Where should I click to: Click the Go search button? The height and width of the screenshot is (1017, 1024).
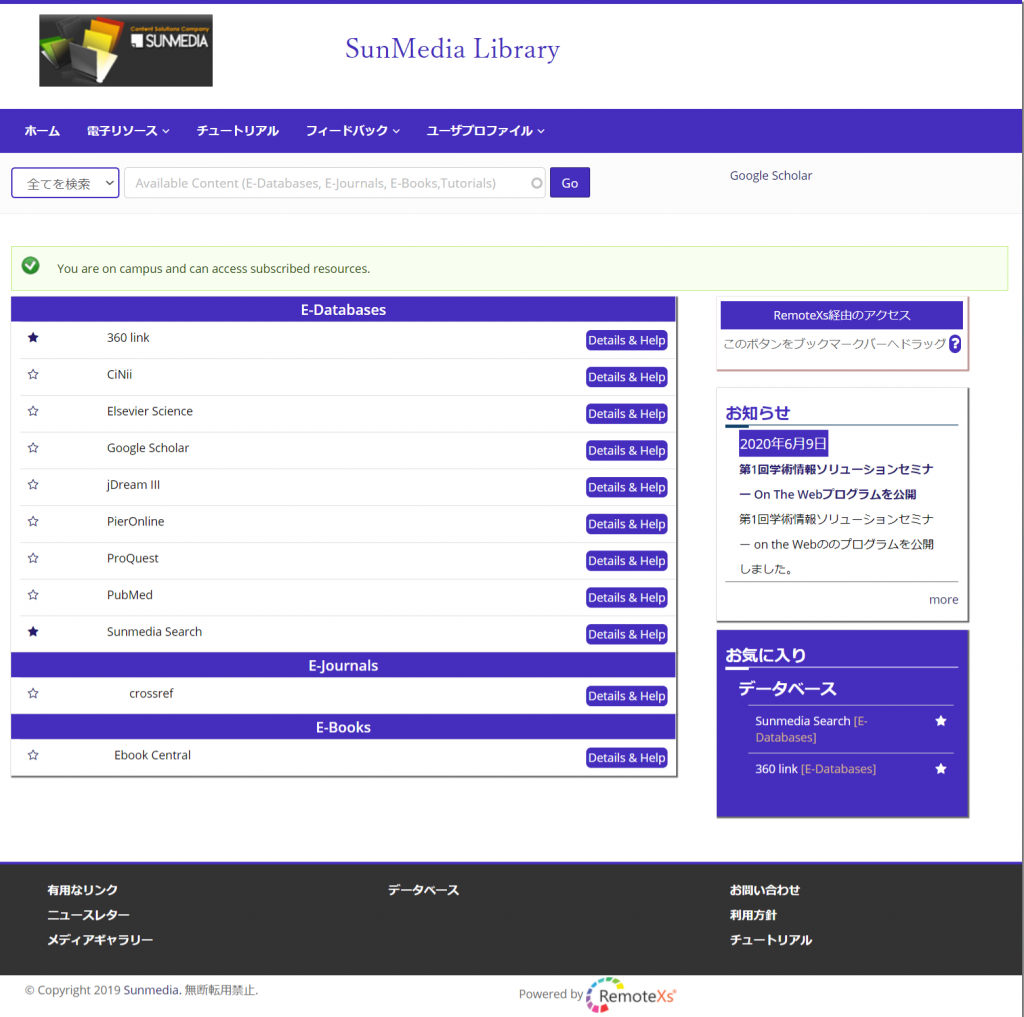[569, 183]
